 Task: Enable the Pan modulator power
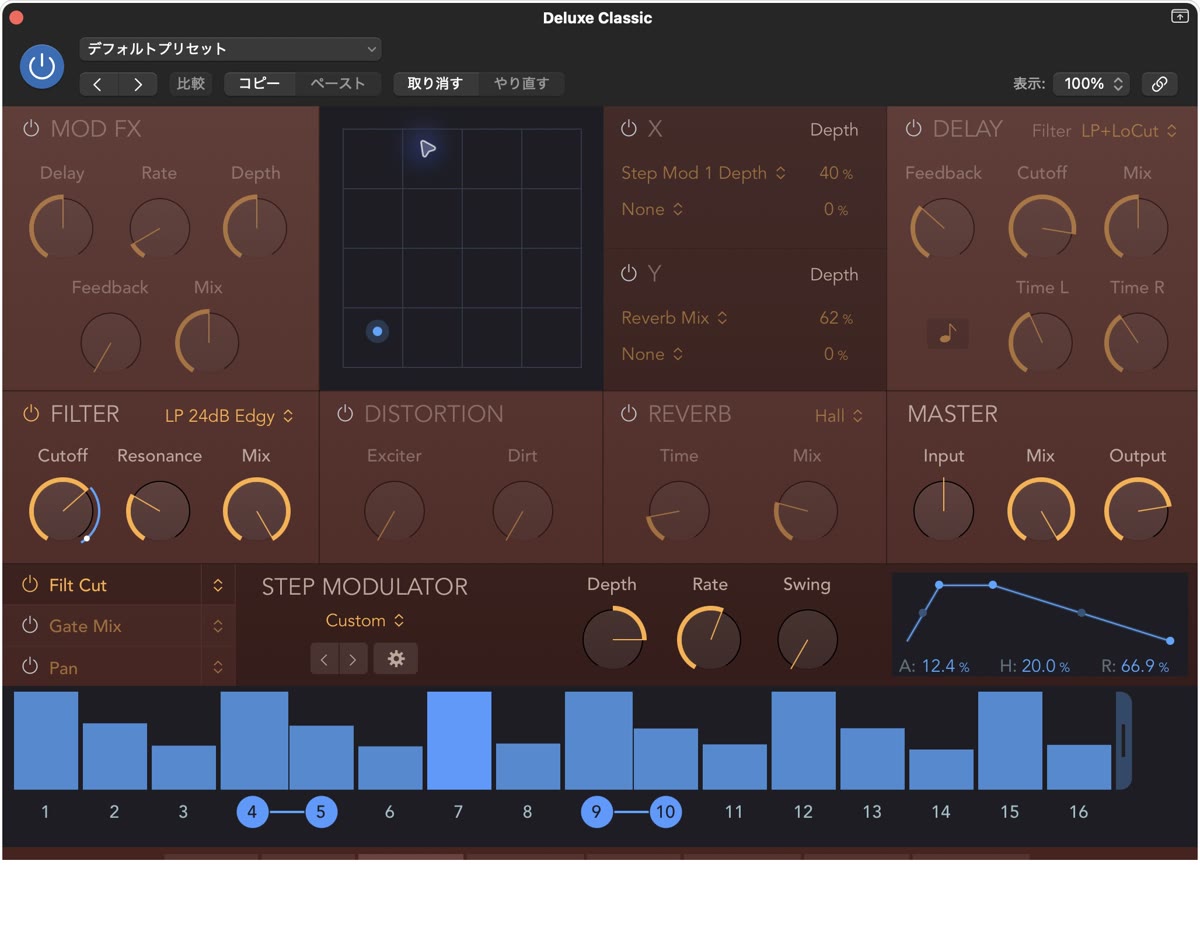pyautogui.click(x=30, y=667)
